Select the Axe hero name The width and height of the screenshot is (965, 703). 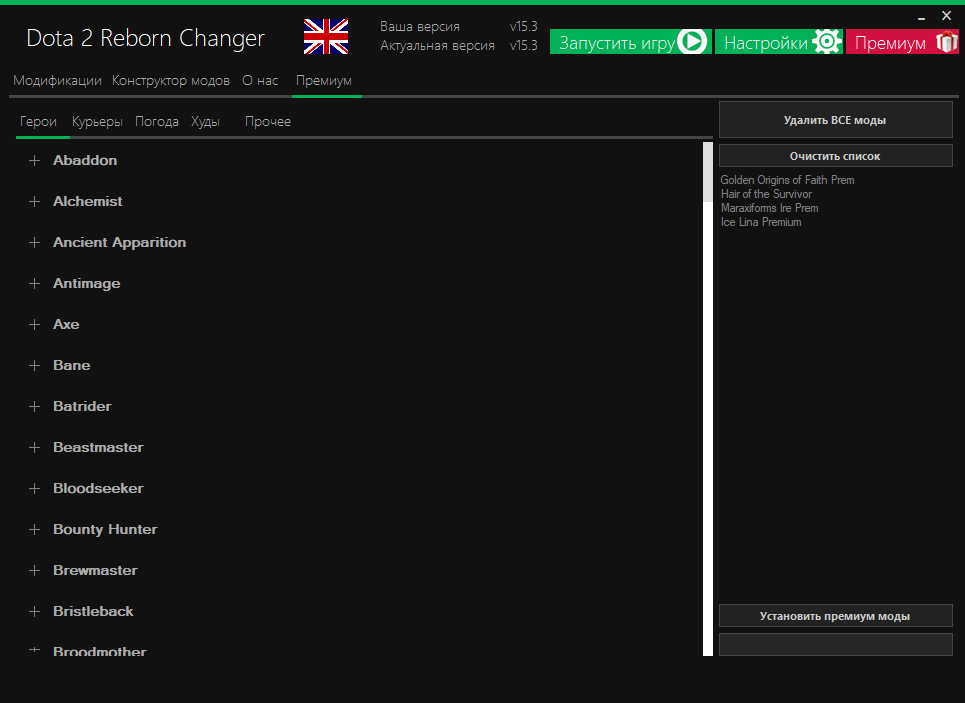point(66,324)
